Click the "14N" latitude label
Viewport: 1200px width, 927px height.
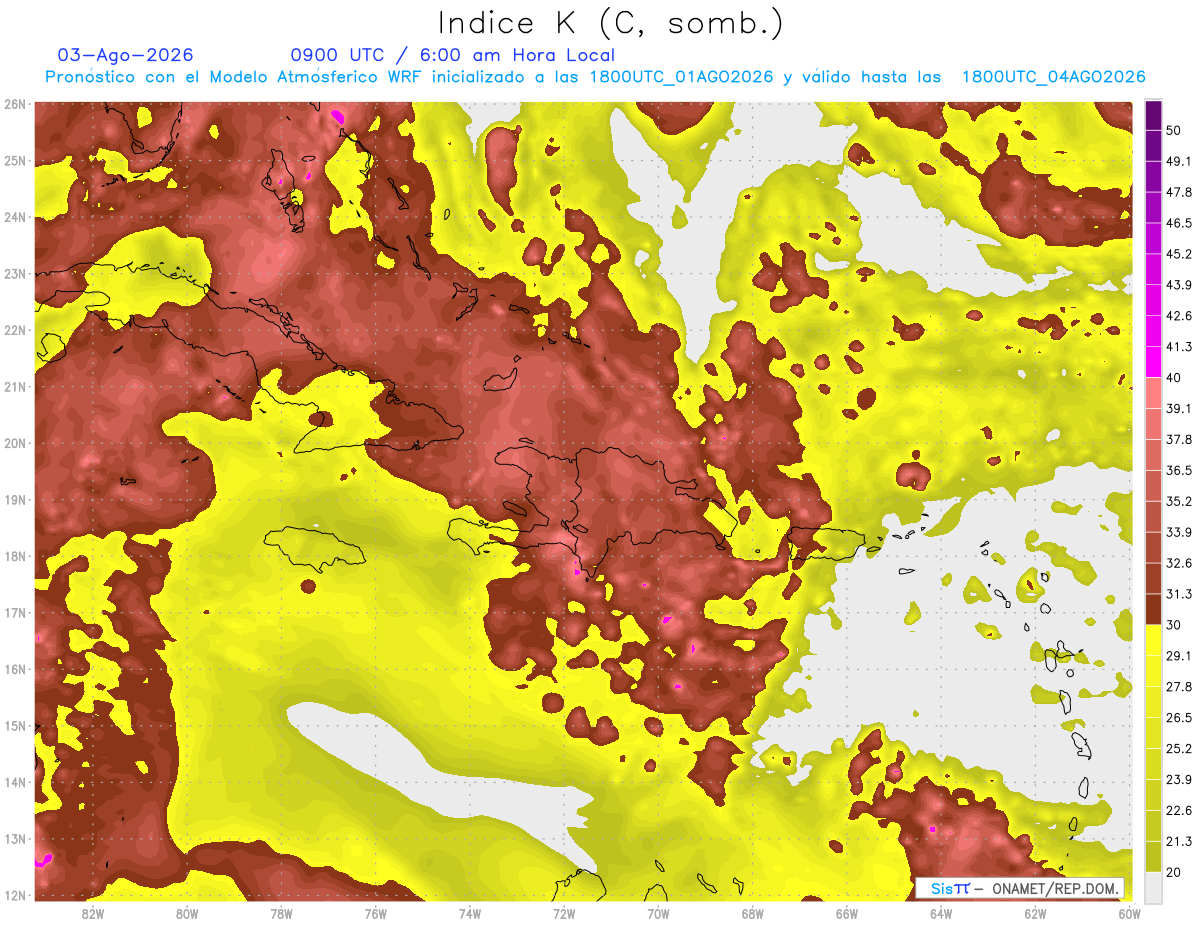(15, 782)
